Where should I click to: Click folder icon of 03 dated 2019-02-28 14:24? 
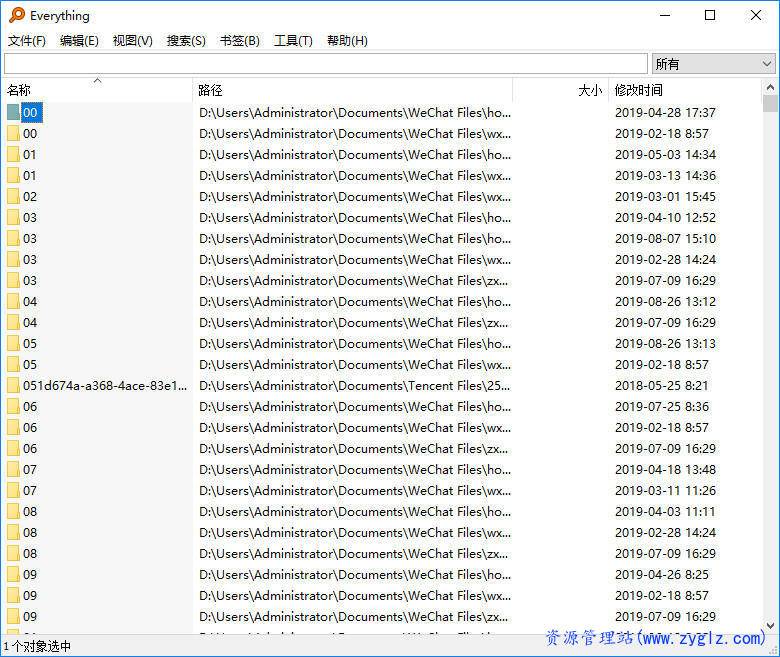13,260
